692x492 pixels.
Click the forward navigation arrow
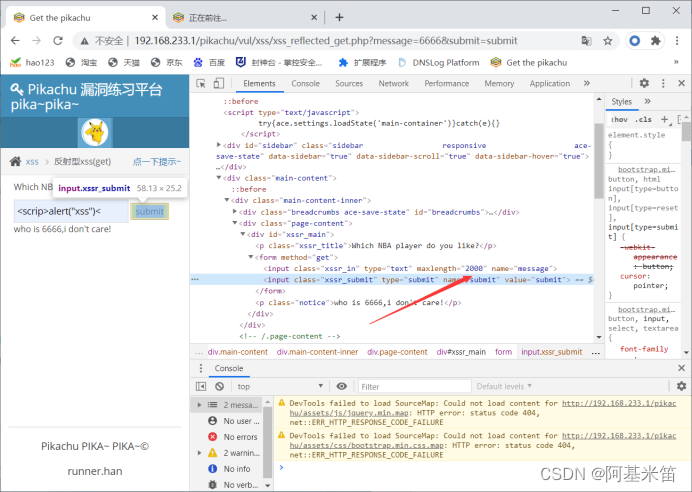pos(37,41)
